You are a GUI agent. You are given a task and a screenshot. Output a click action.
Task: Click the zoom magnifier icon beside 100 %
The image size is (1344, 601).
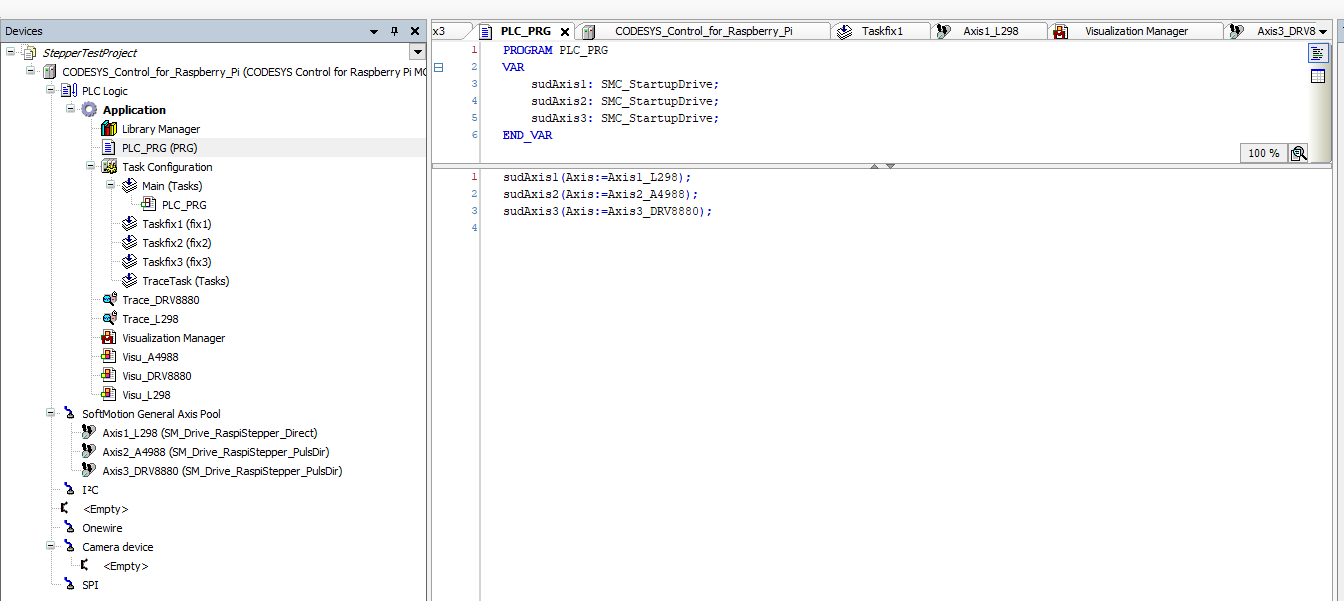click(1298, 153)
